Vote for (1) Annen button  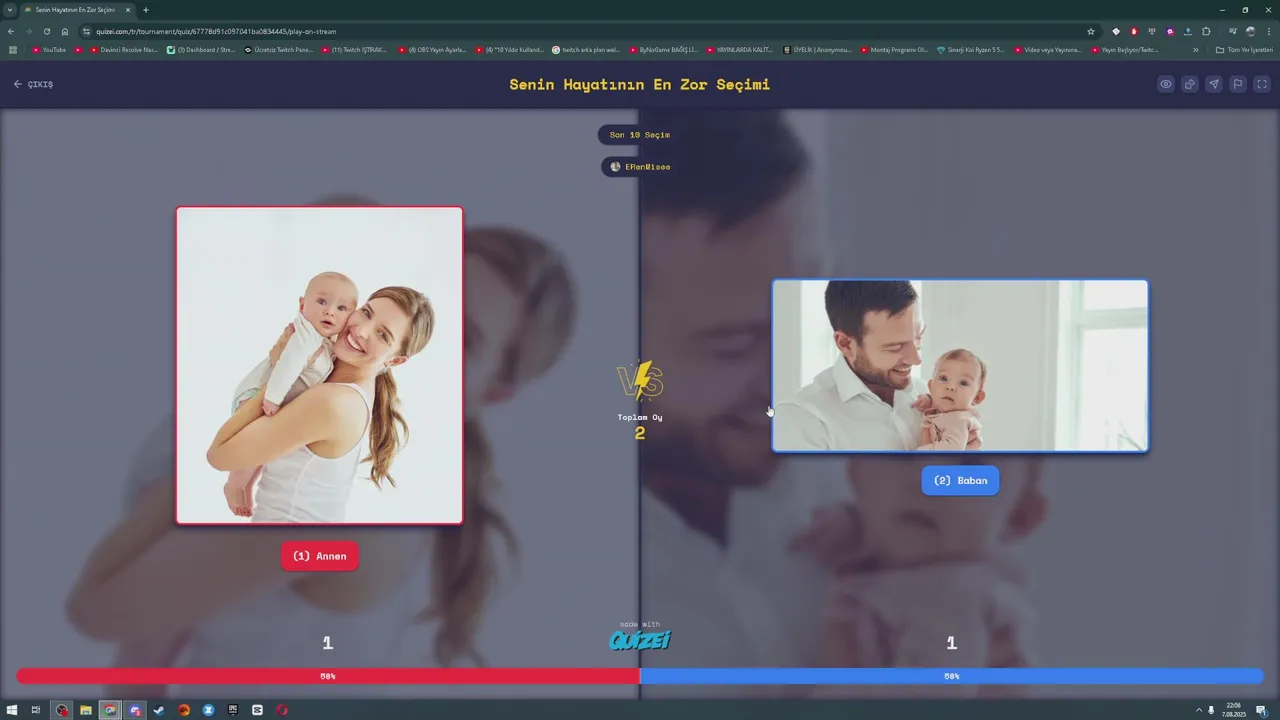320,556
